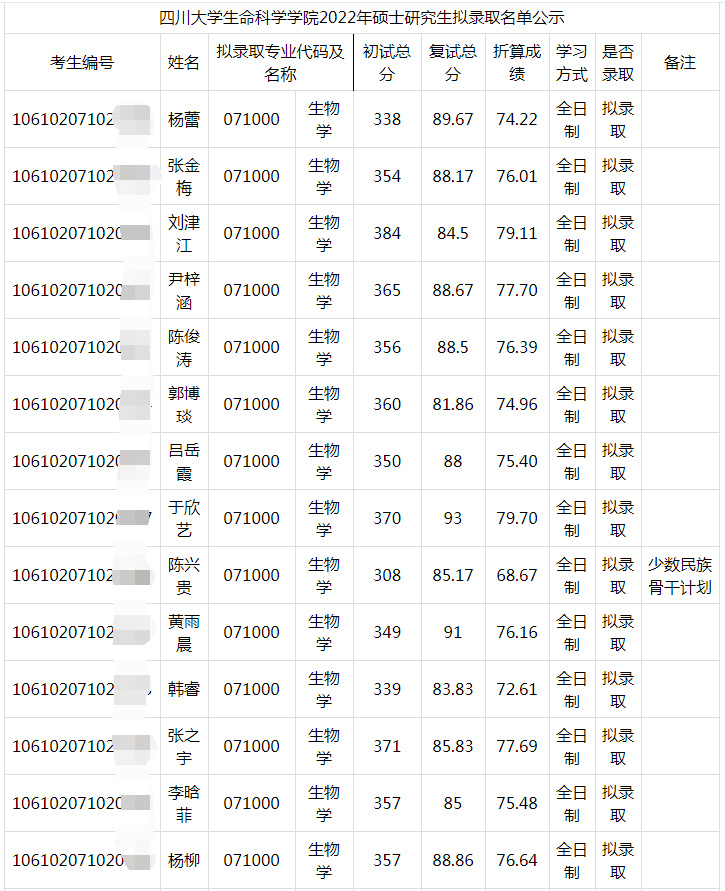Select the retest score 83.83 for 韩睿
Image resolution: width=725 pixels, height=891 pixels.
click(453, 689)
